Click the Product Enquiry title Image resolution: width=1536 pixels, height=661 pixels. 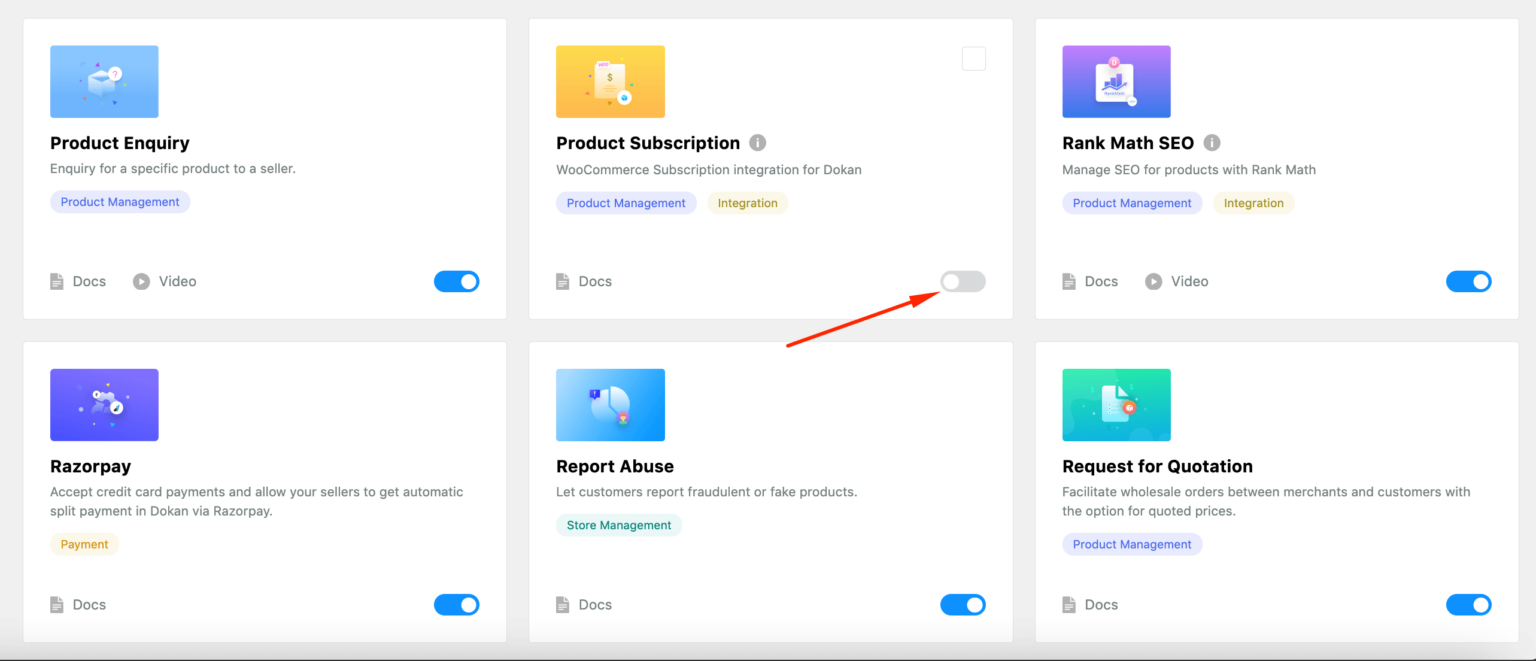(x=120, y=143)
